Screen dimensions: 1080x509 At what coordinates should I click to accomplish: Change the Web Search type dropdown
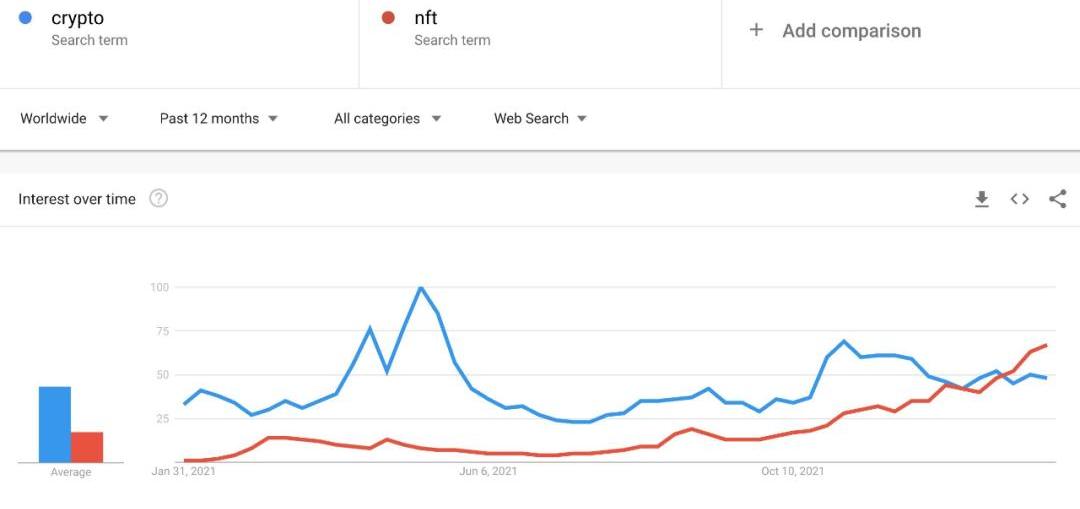540,118
